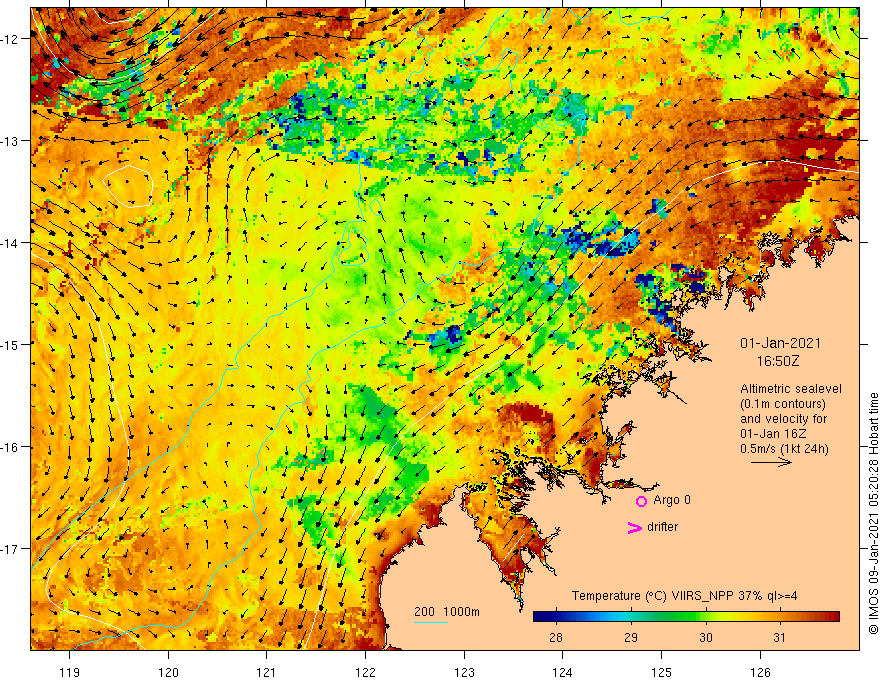Click the dark red end of temperature scale
The height and width of the screenshot is (680, 880).
(x=835, y=616)
